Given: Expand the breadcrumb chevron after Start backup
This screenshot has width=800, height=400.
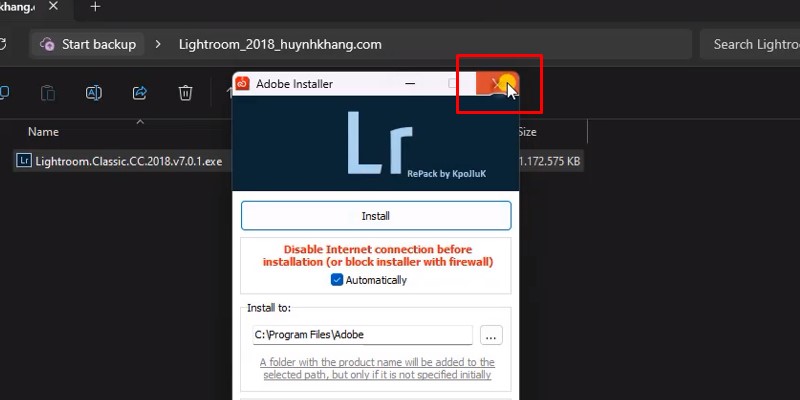Looking at the screenshot, I should pyautogui.click(x=158, y=44).
